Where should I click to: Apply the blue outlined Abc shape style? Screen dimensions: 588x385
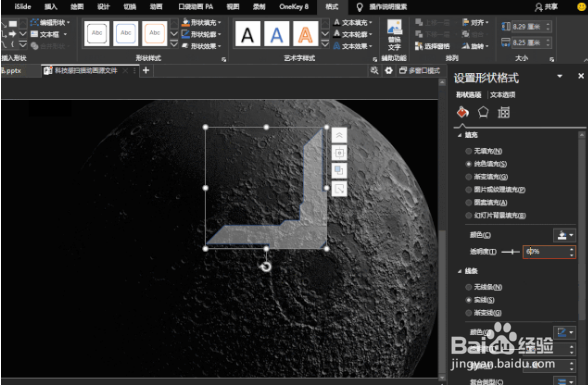(x=126, y=33)
